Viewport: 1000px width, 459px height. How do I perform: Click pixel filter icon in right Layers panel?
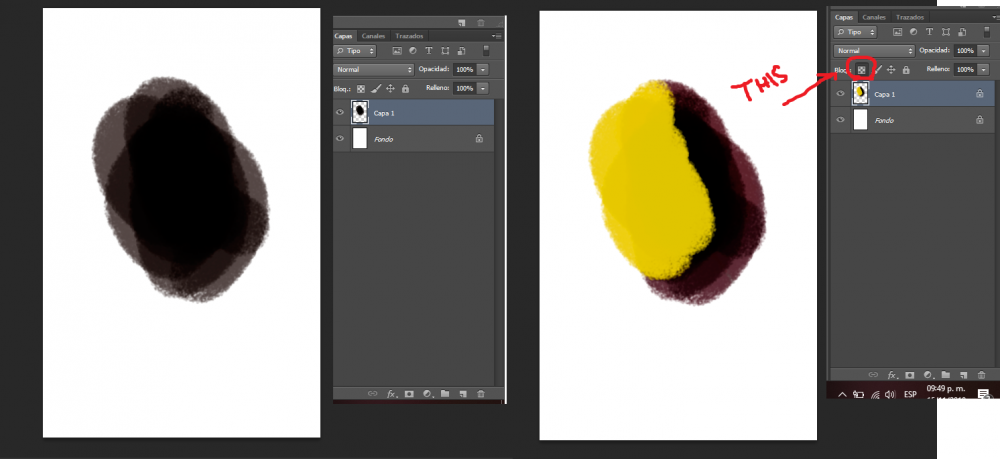(897, 32)
